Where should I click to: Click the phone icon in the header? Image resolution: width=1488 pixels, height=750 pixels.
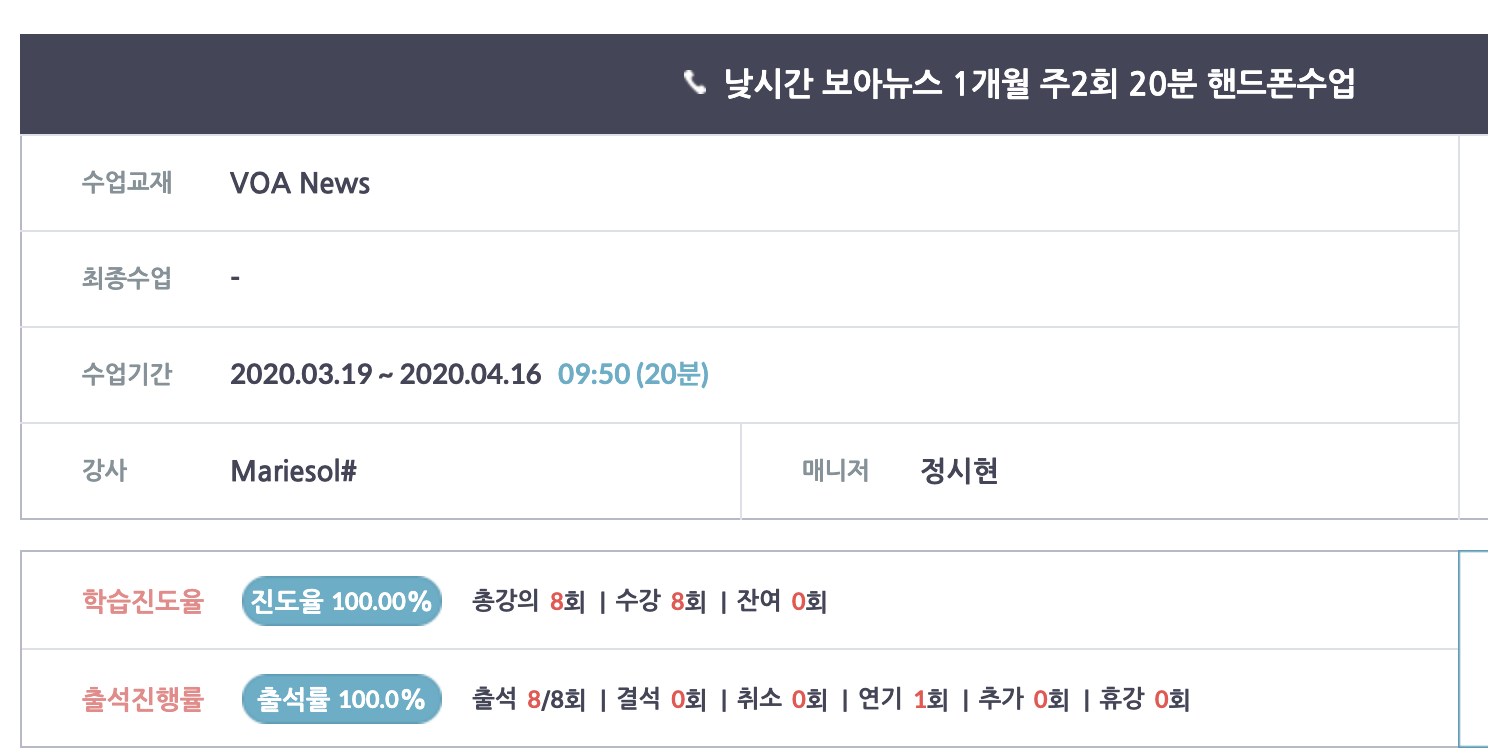click(695, 83)
